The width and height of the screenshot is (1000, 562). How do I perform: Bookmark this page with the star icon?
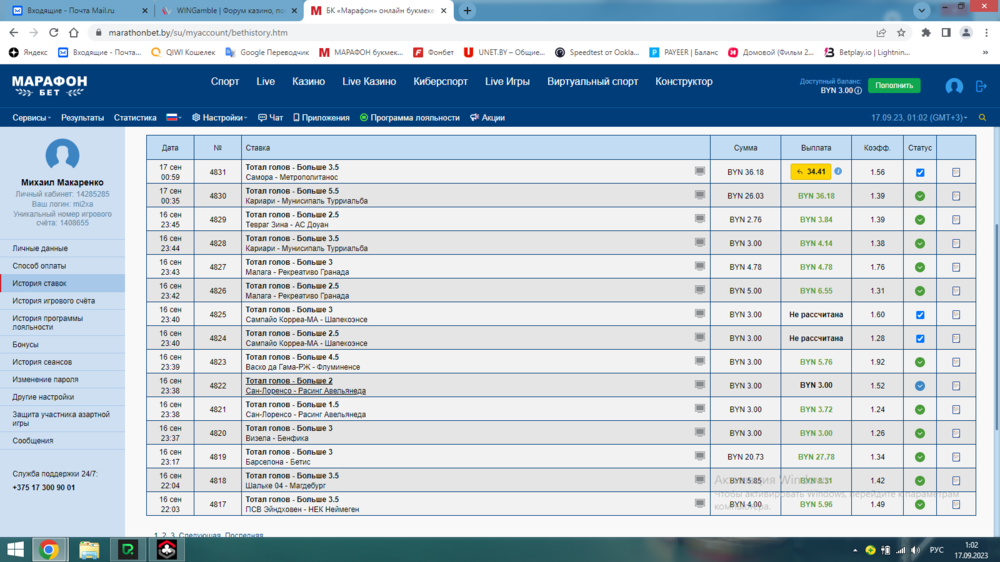click(902, 32)
